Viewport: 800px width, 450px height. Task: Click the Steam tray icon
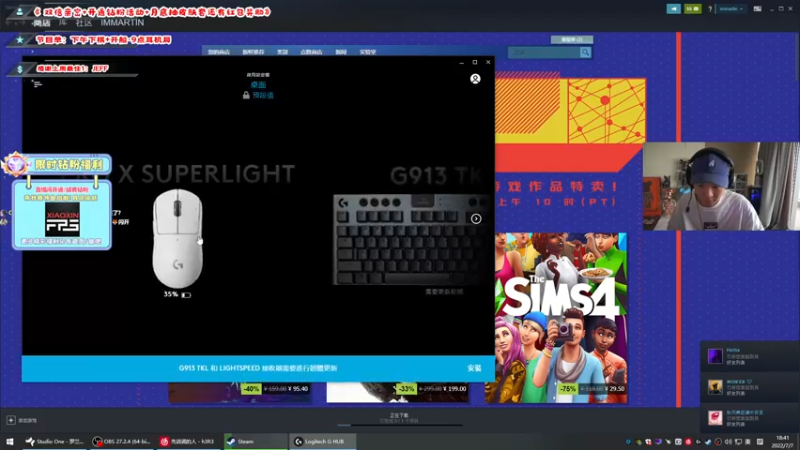coord(708,442)
